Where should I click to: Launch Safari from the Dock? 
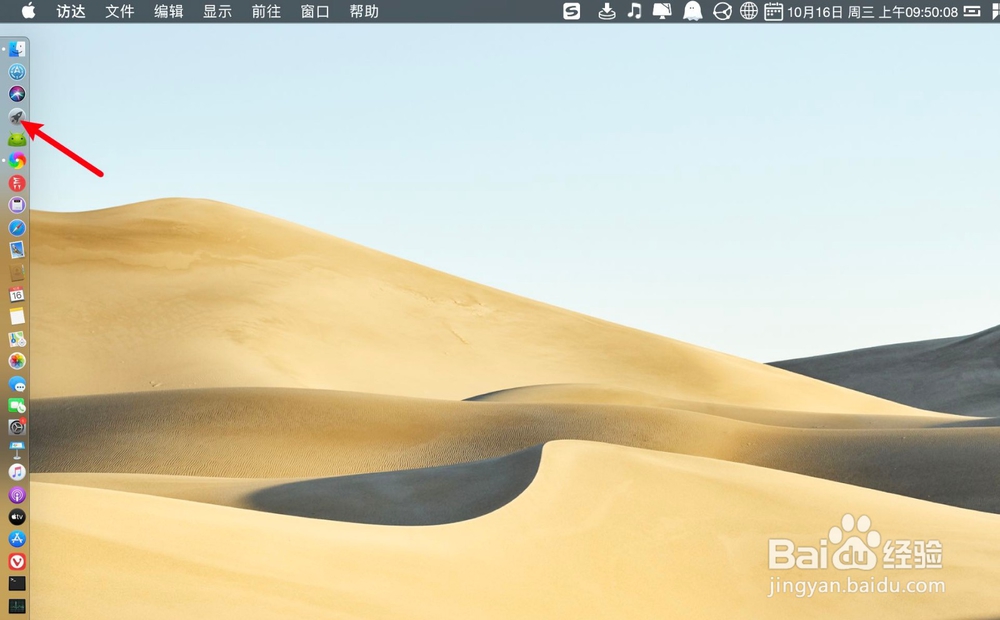(x=17, y=228)
